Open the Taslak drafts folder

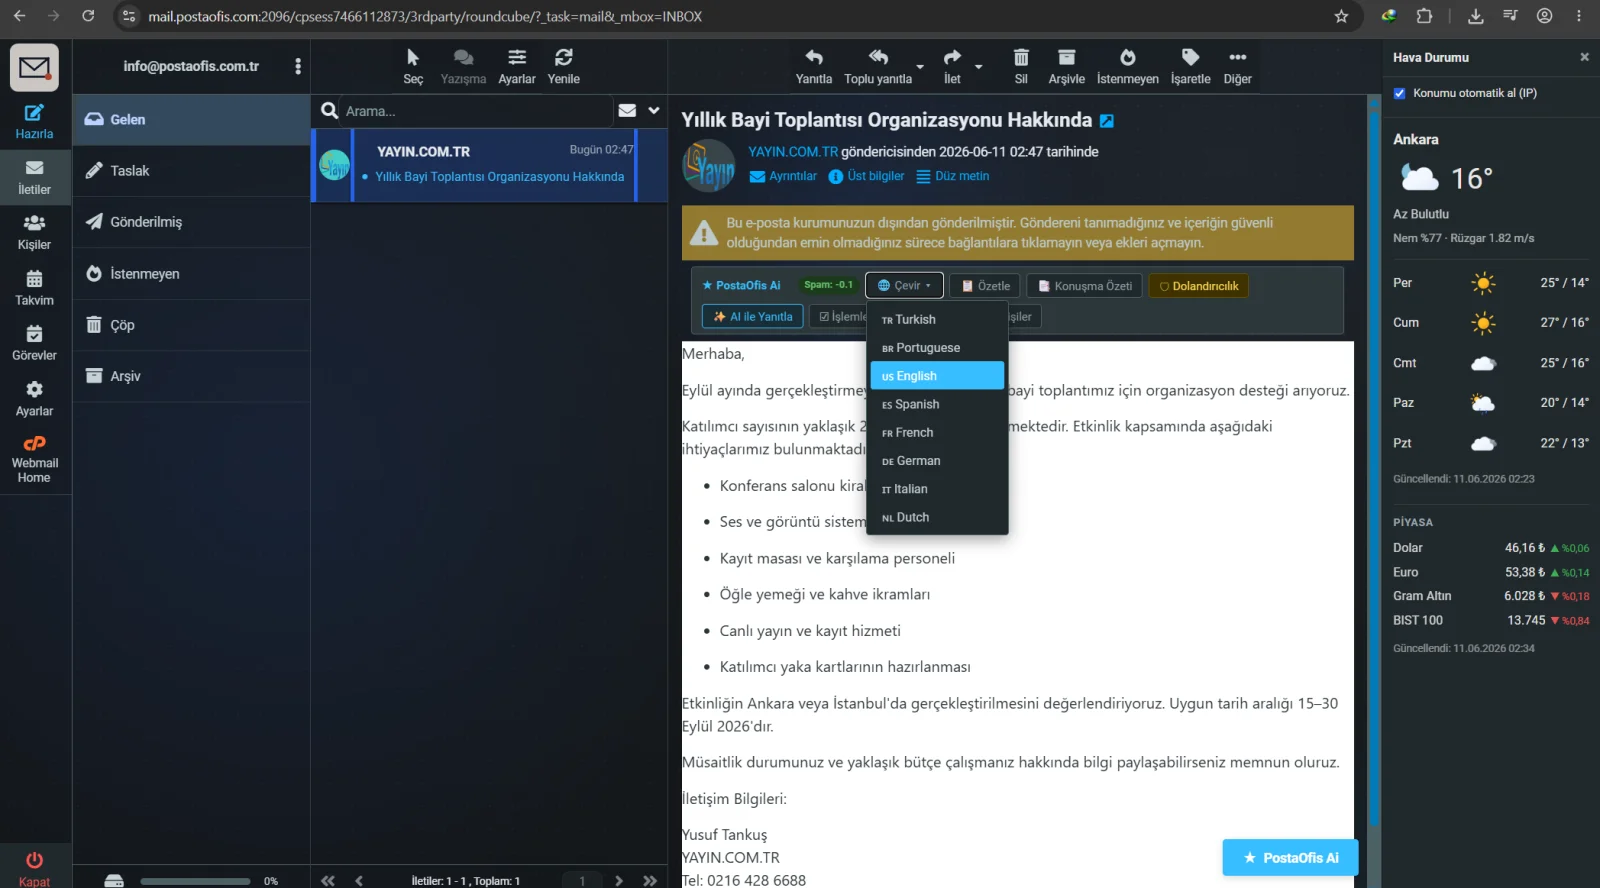(x=191, y=171)
